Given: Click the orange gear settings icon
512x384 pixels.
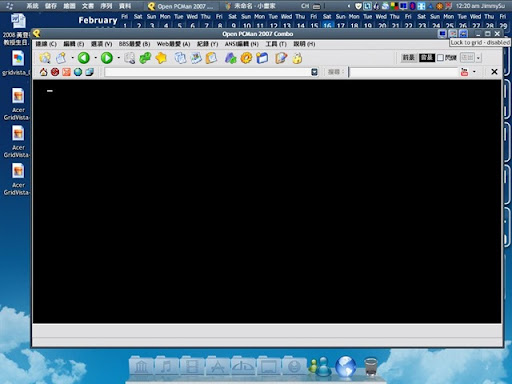Looking at the screenshot, I should [x=246, y=58].
